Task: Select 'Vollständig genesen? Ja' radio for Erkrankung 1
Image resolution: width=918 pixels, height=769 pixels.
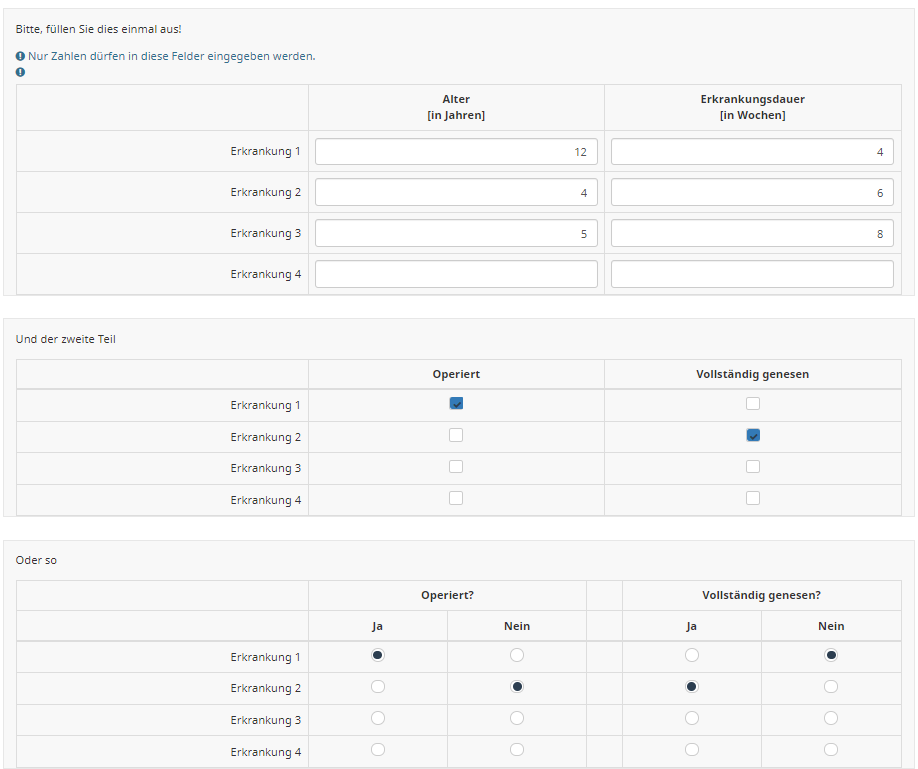Action: (x=692, y=656)
